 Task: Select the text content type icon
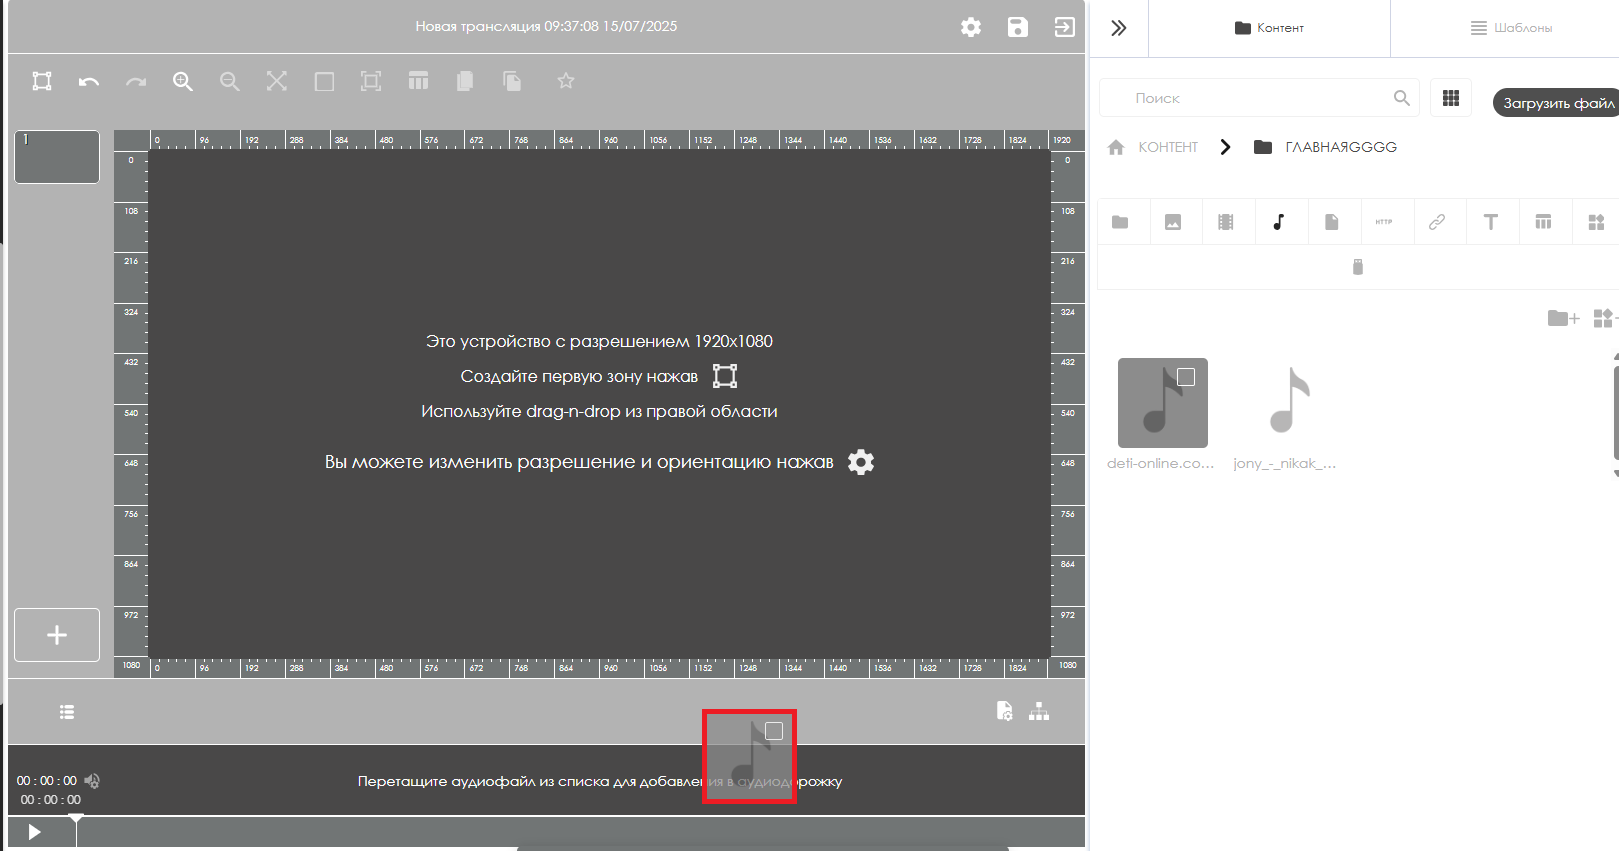point(1490,222)
